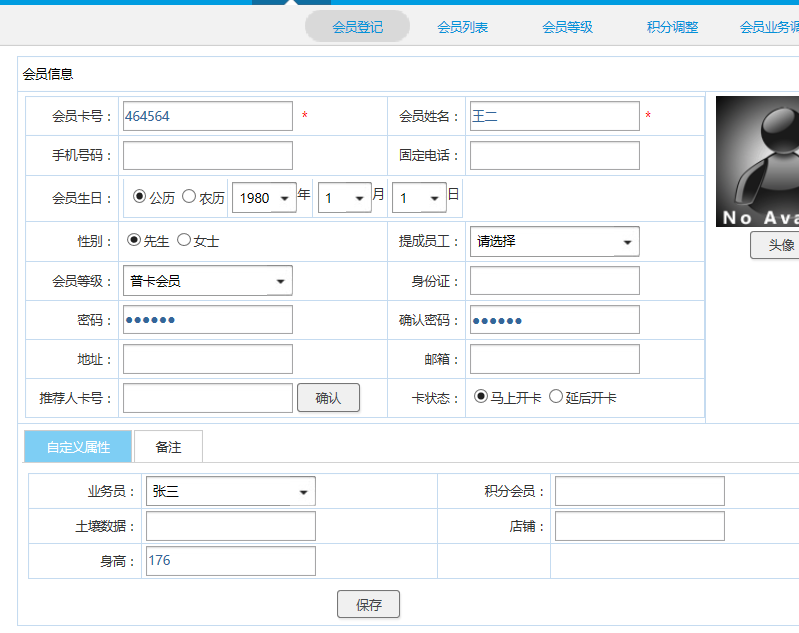Select 马上开卡 card status
Screen dimensions: 799x633
[x=481, y=396]
